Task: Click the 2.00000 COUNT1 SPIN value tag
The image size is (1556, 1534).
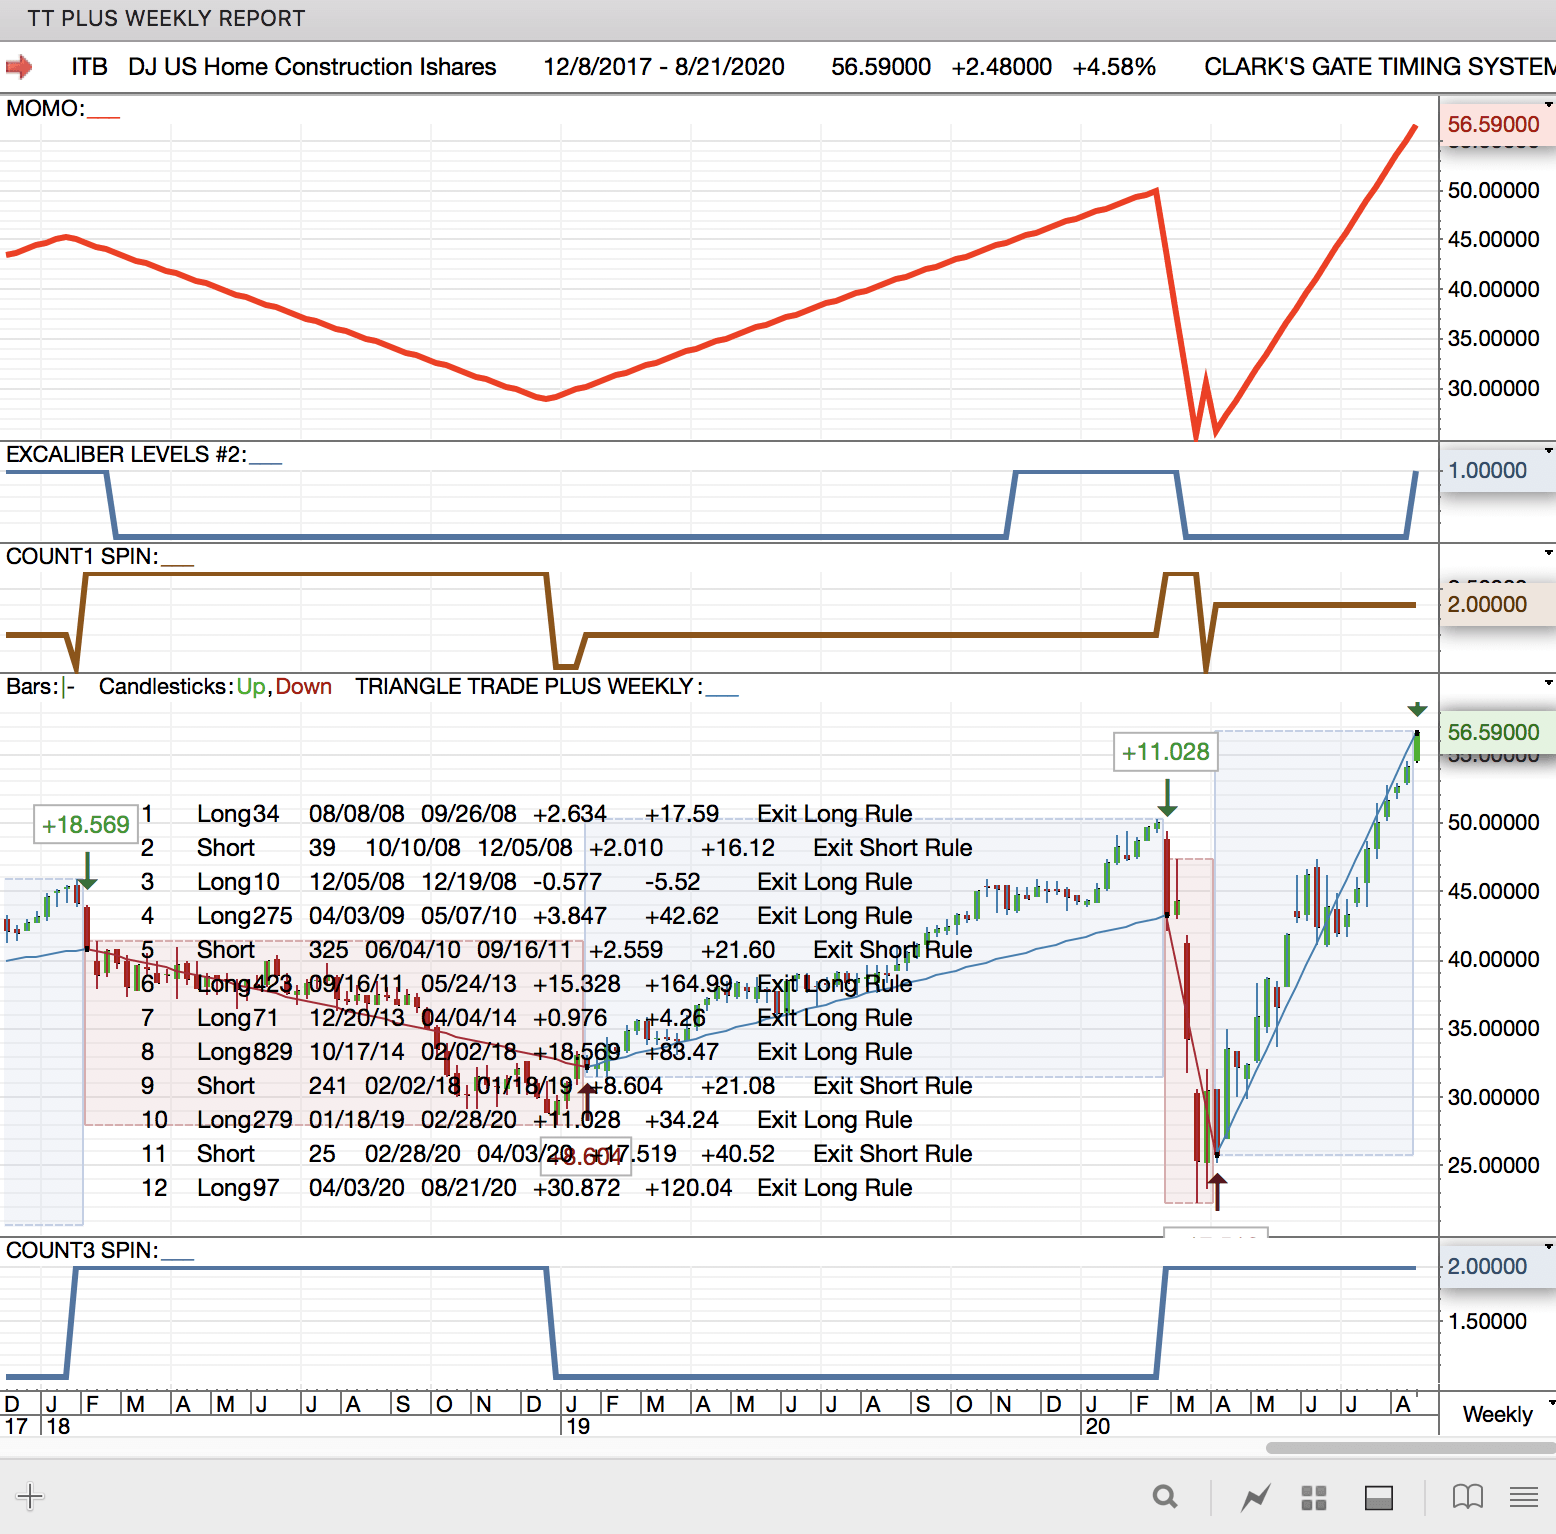Action: [x=1496, y=604]
